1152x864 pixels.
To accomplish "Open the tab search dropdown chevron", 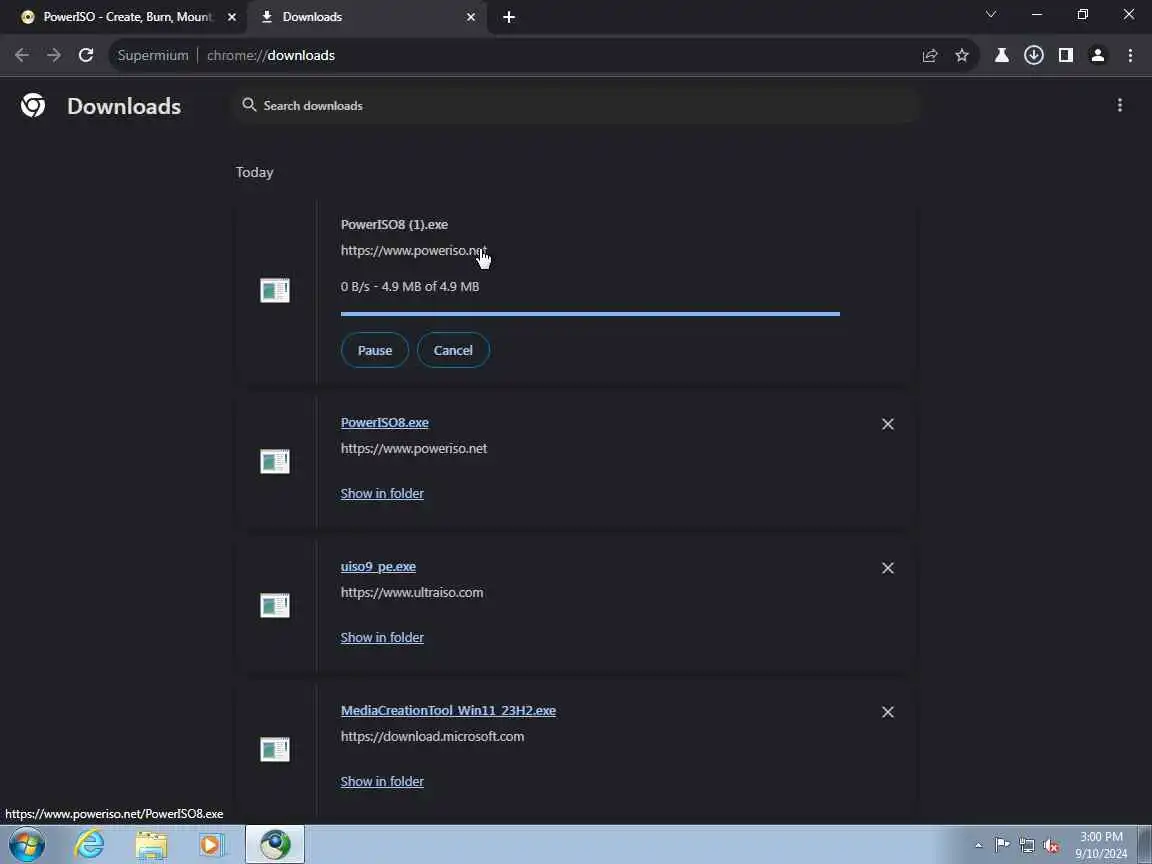I will point(990,15).
